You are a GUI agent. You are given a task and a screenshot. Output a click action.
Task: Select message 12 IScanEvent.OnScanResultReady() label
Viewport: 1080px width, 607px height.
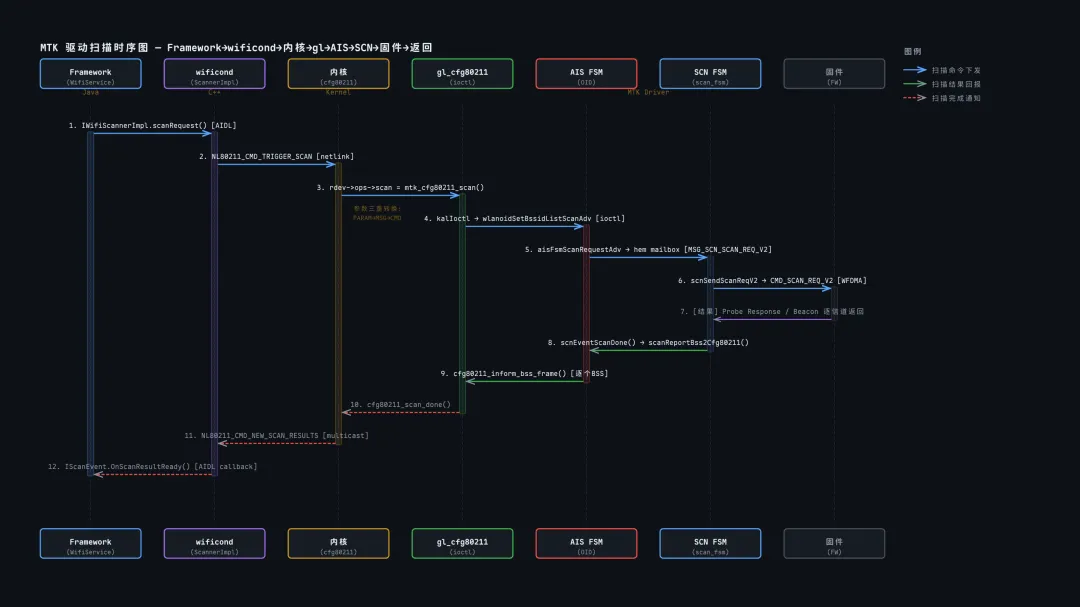point(152,466)
